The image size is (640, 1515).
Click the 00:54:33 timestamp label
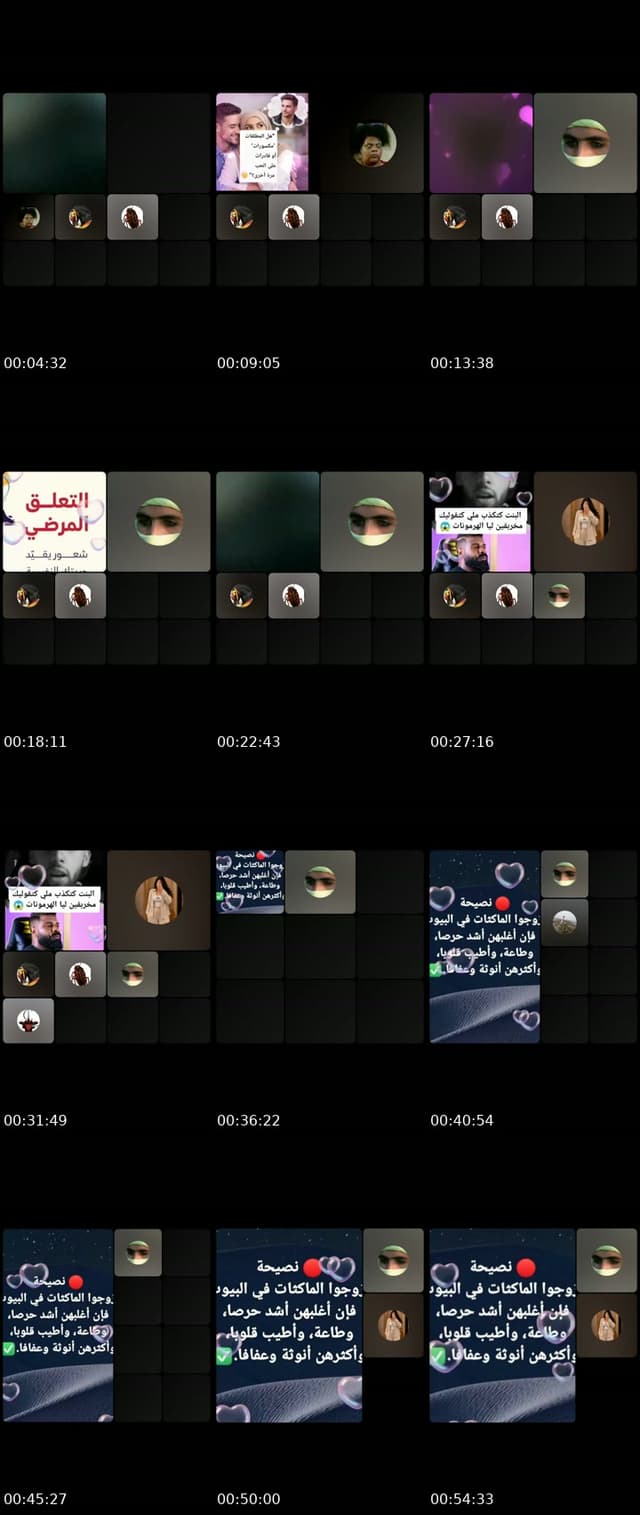[x=462, y=1499]
